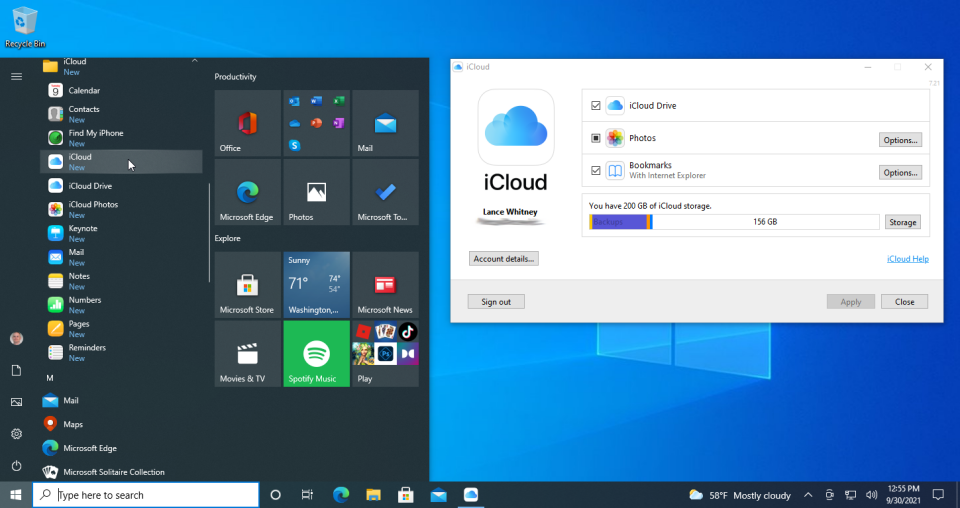
Task: Open Pictures icon in Start sidebar
Action: (x=17, y=402)
